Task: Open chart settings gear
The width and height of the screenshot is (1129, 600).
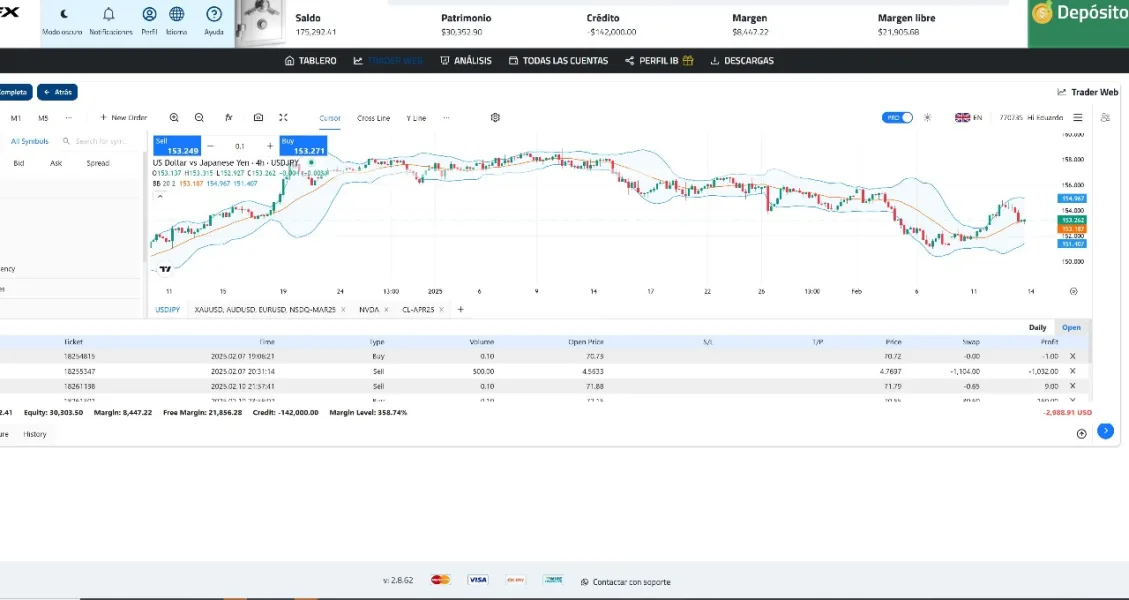Action: point(495,118)
